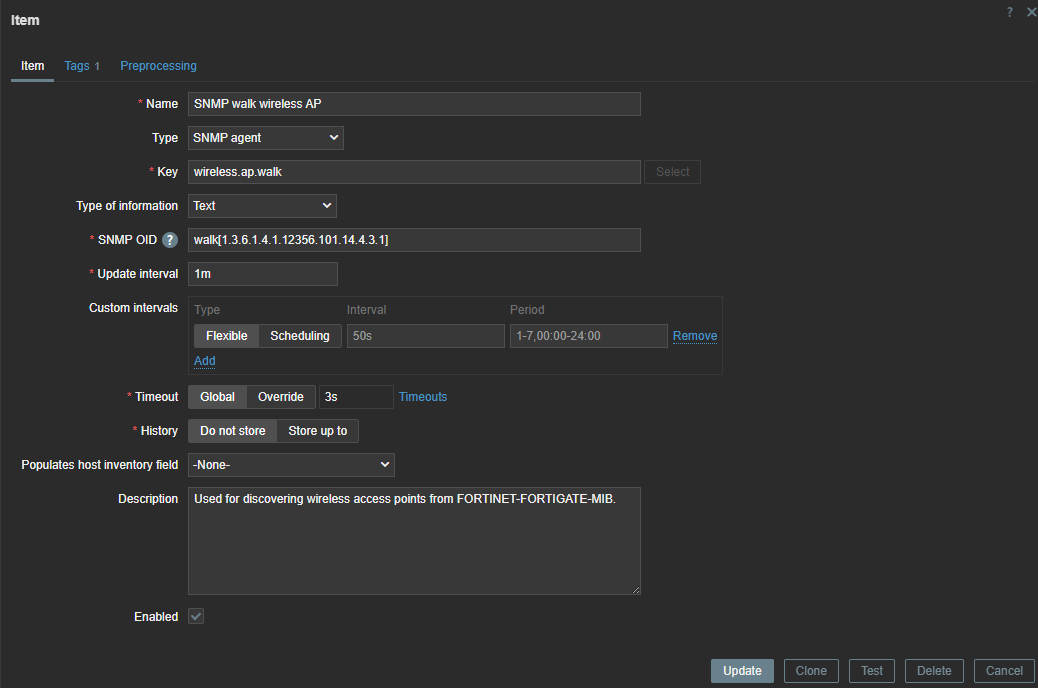Click the help icon in dialog header
Image resolution: width=1038 pixels, height=688 pixels.
1010,12
